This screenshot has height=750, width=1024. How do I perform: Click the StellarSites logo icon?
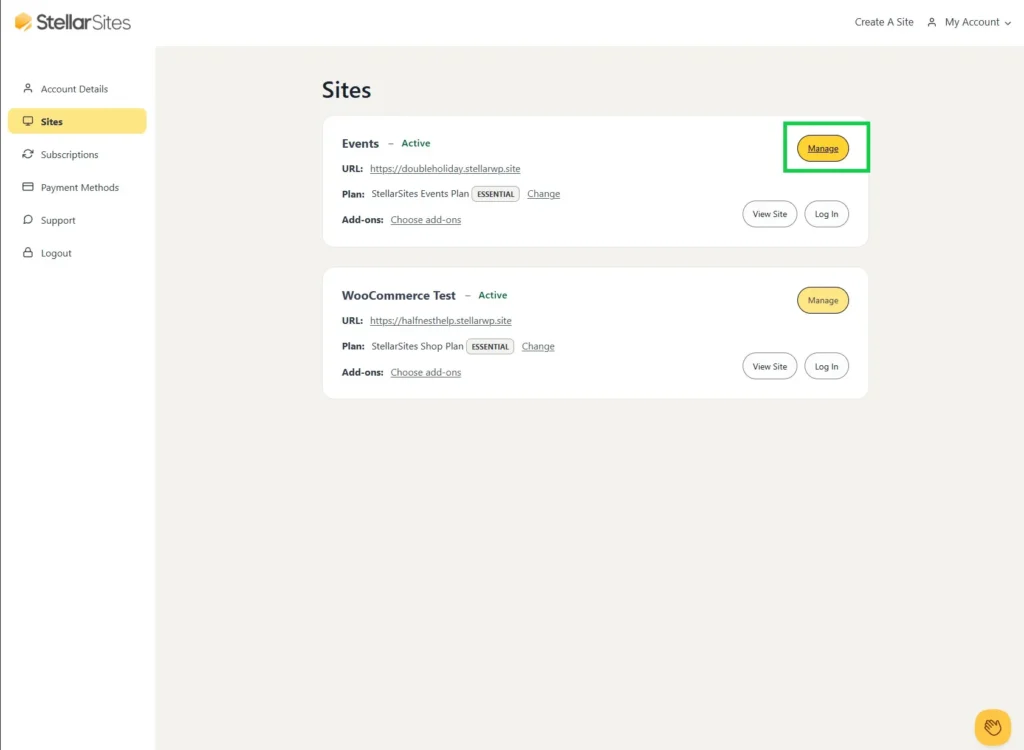click(x=23, y=22)
